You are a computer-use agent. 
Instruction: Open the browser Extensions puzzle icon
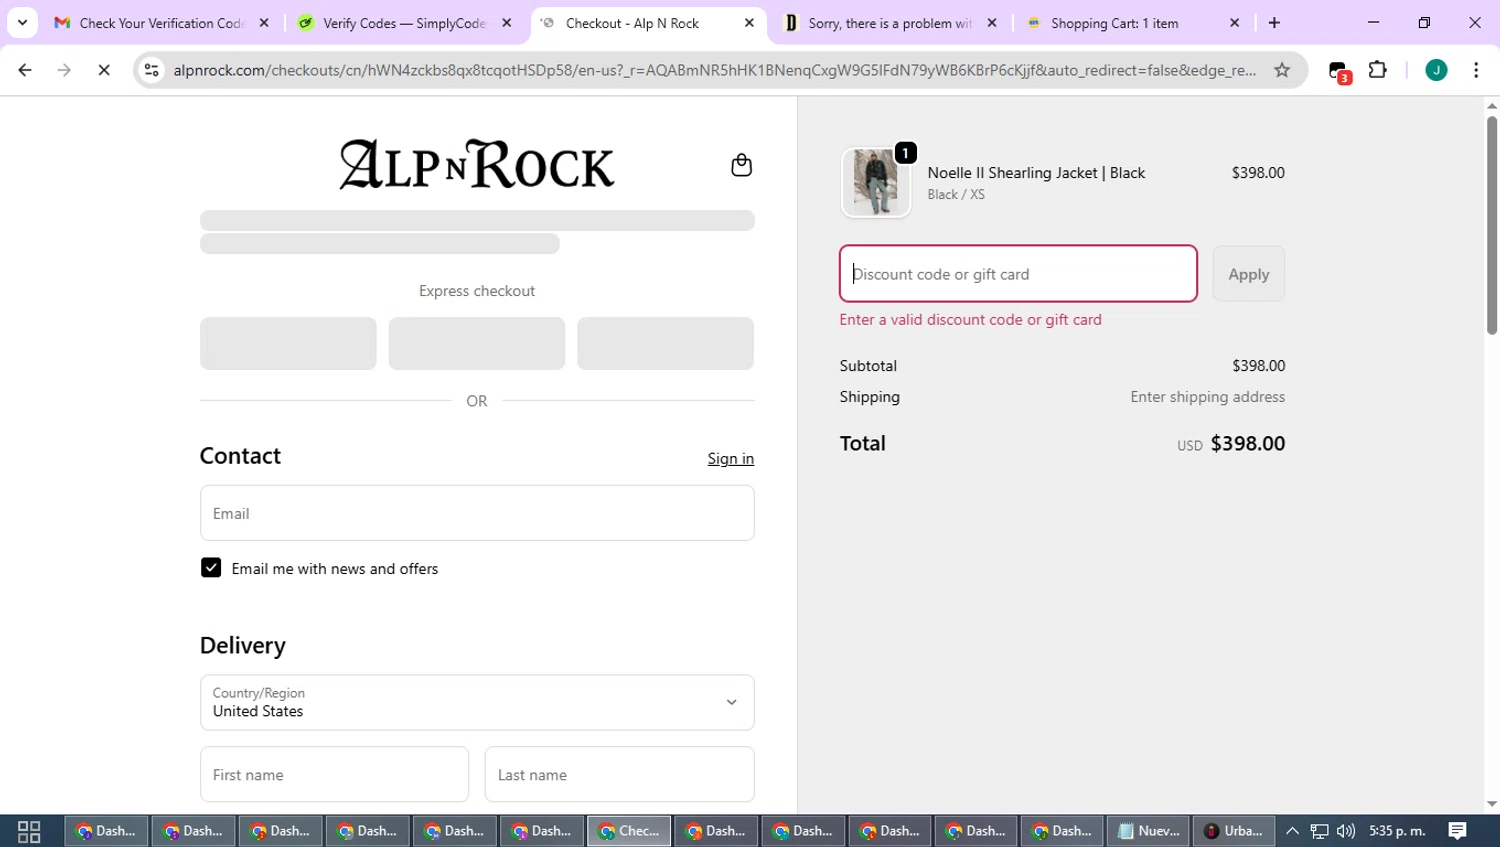pos(1378,70)
